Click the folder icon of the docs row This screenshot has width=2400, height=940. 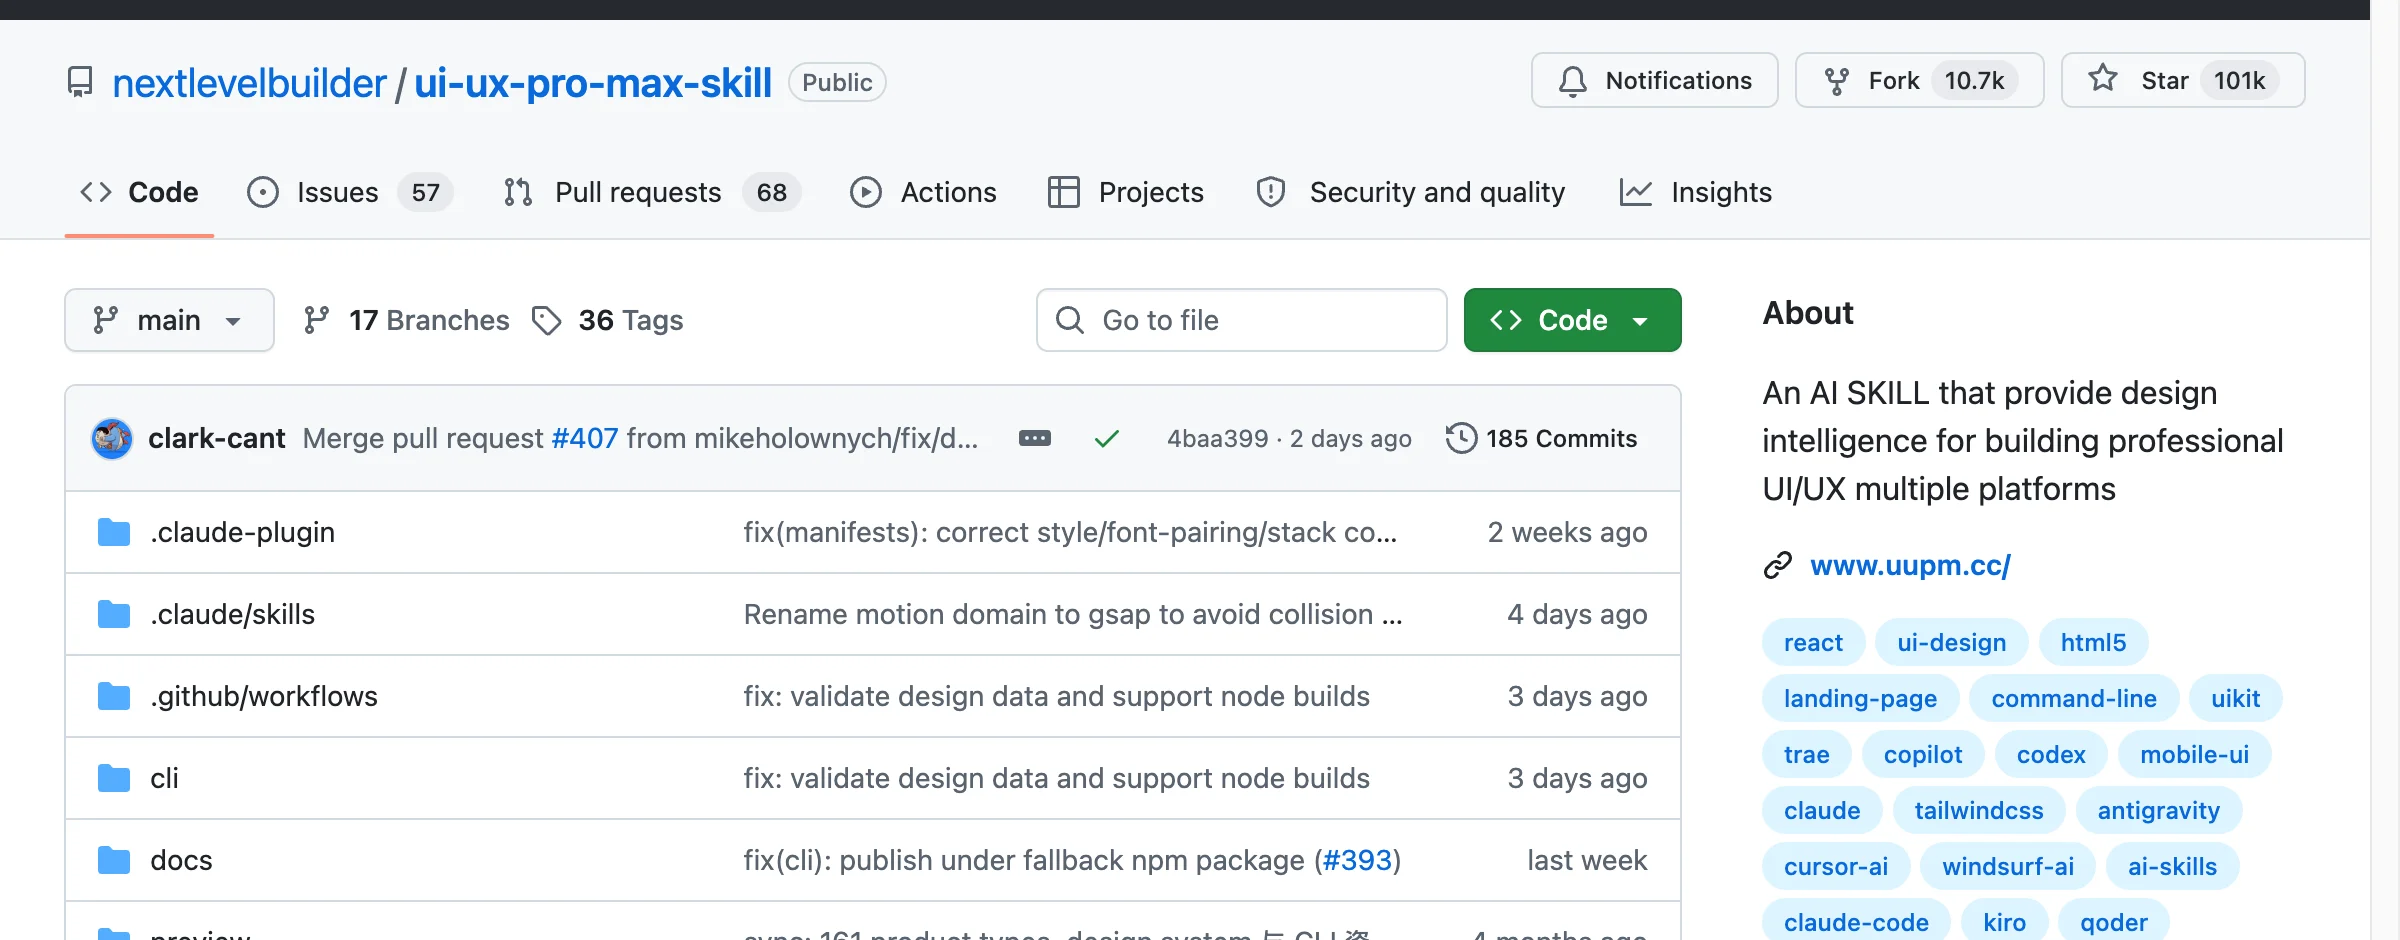(x=114, y=860)
